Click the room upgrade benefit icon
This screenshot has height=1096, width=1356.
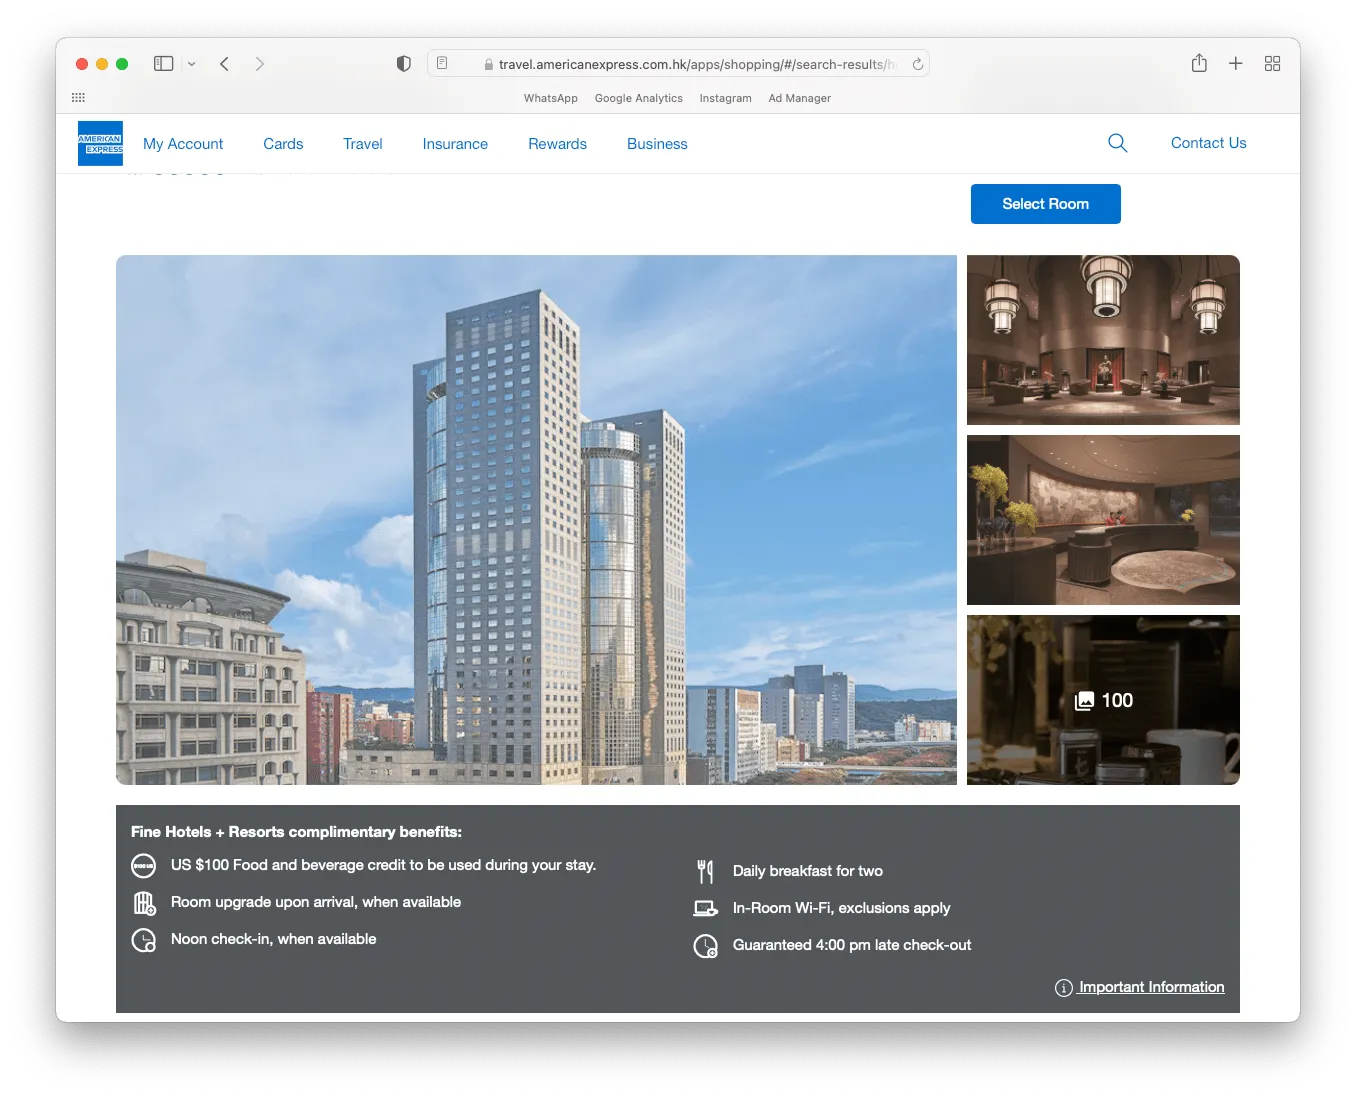pyautogui.click(x=144, y=903)
